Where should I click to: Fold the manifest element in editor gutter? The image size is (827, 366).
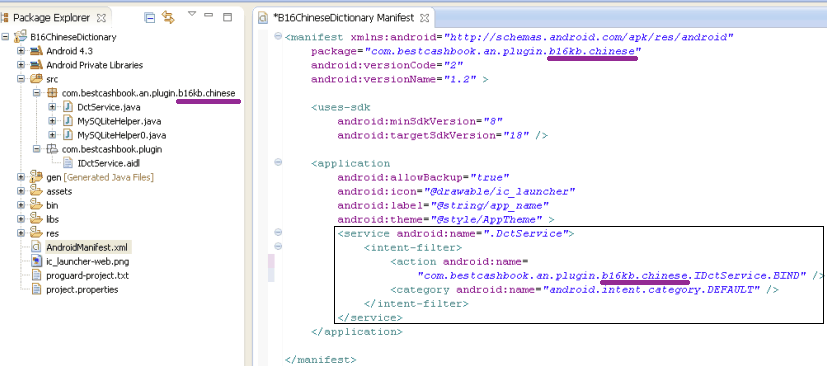[278, 36]
